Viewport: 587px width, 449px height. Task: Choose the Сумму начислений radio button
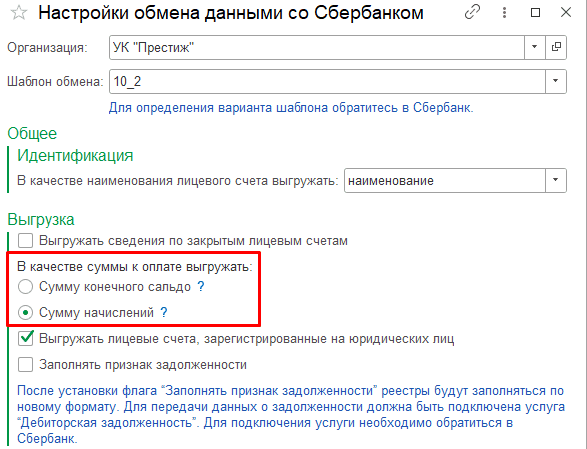coord(25,313)
